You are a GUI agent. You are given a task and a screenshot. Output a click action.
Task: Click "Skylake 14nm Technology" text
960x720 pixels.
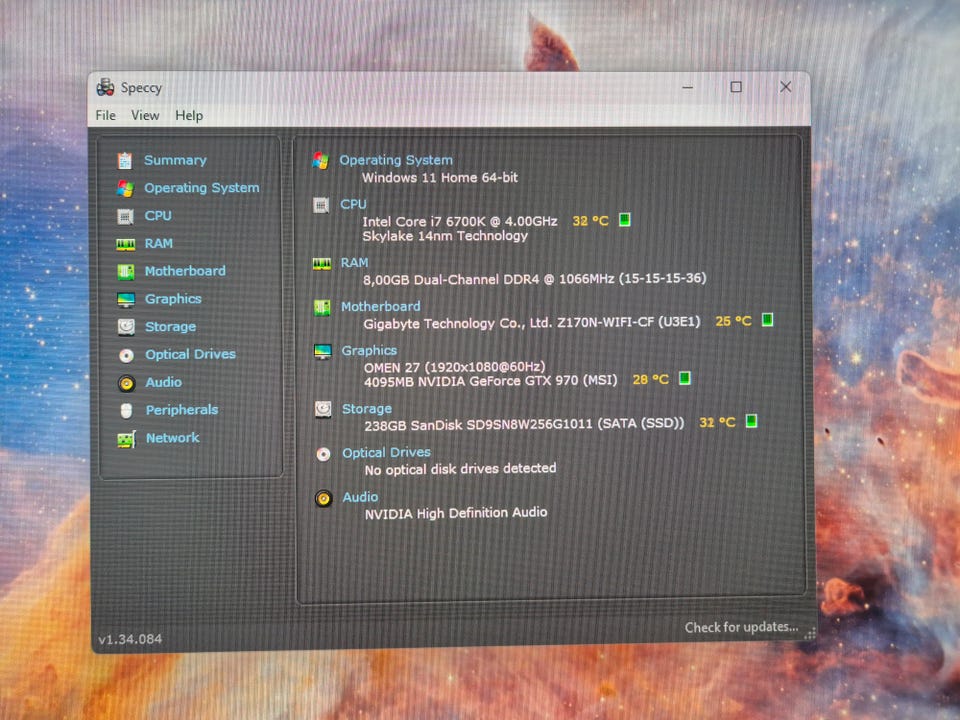click(445, 236)
